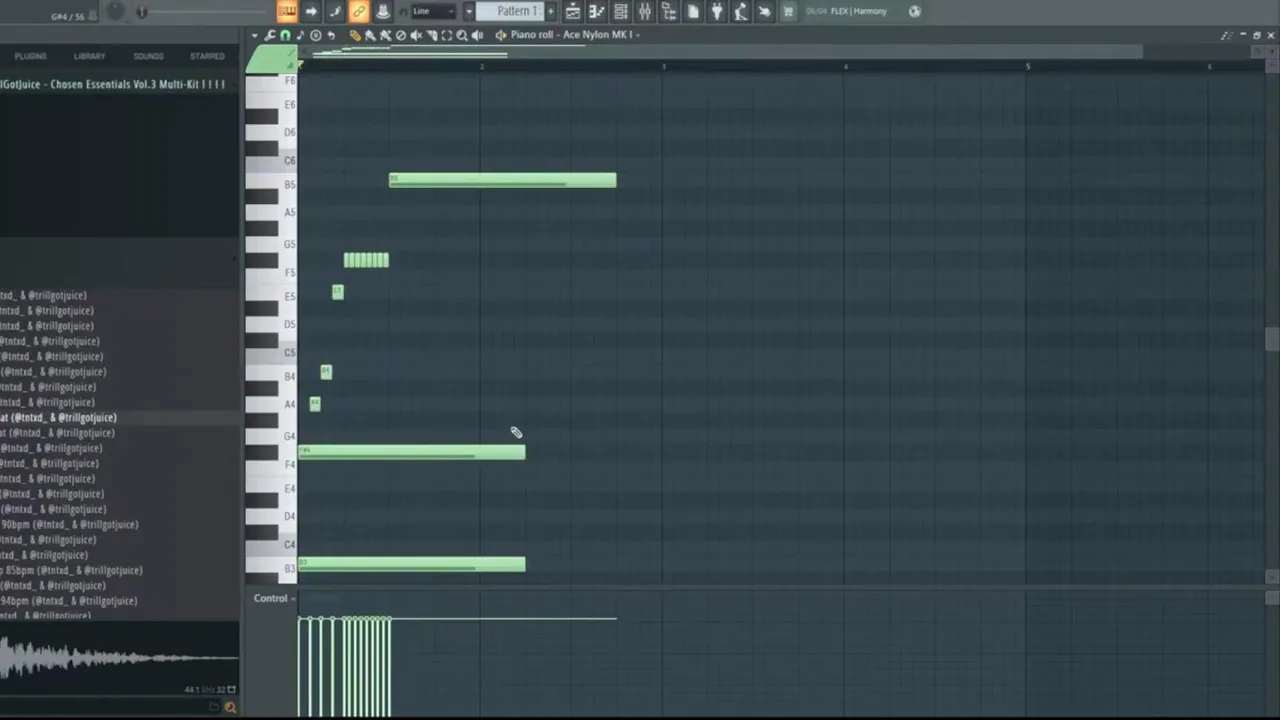The height and width of the screenshot is (720, 1280).
Task: Open the pattern options arrow left of Pattern 1
Action: click(x=468, y=11)
